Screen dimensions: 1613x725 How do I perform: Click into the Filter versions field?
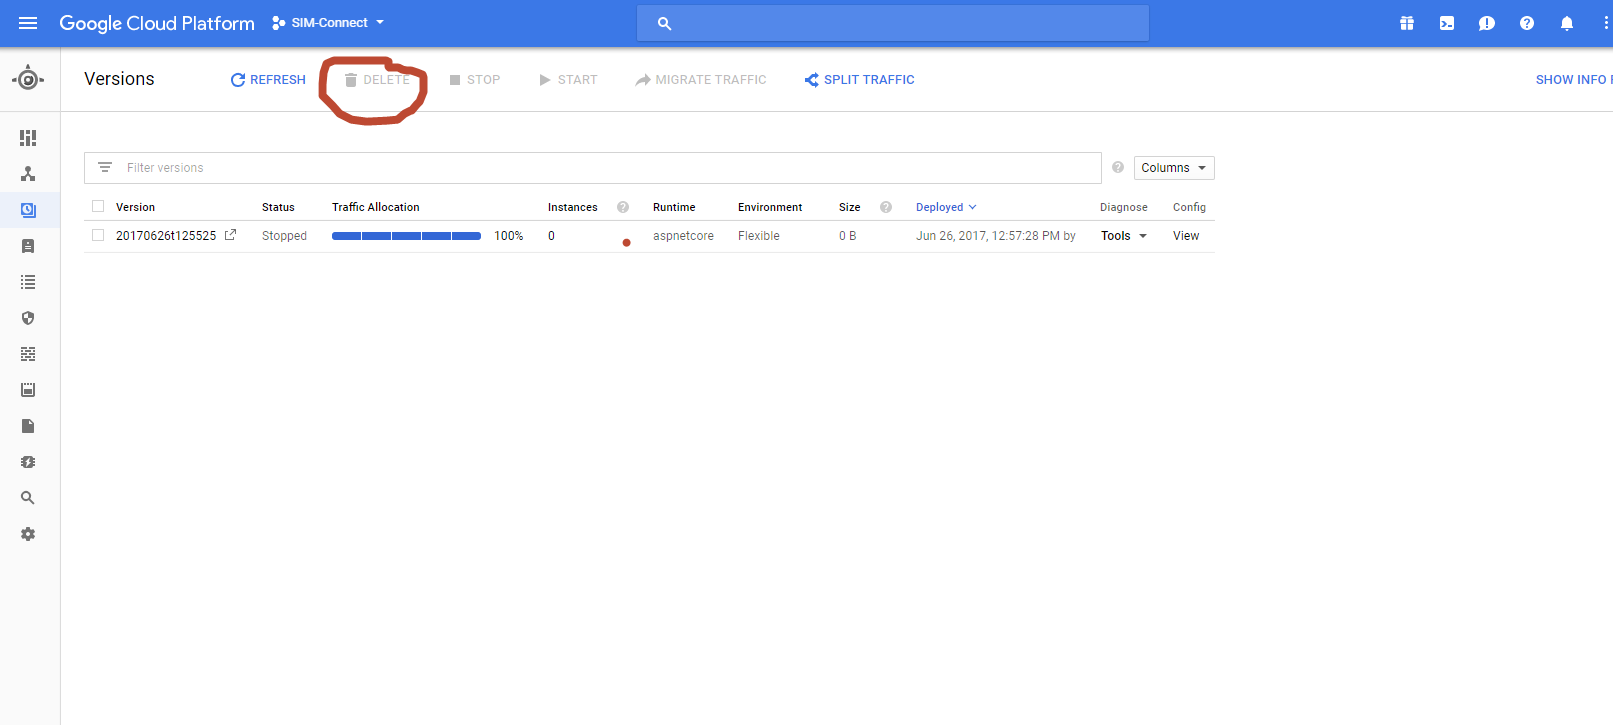coord(593,168)
